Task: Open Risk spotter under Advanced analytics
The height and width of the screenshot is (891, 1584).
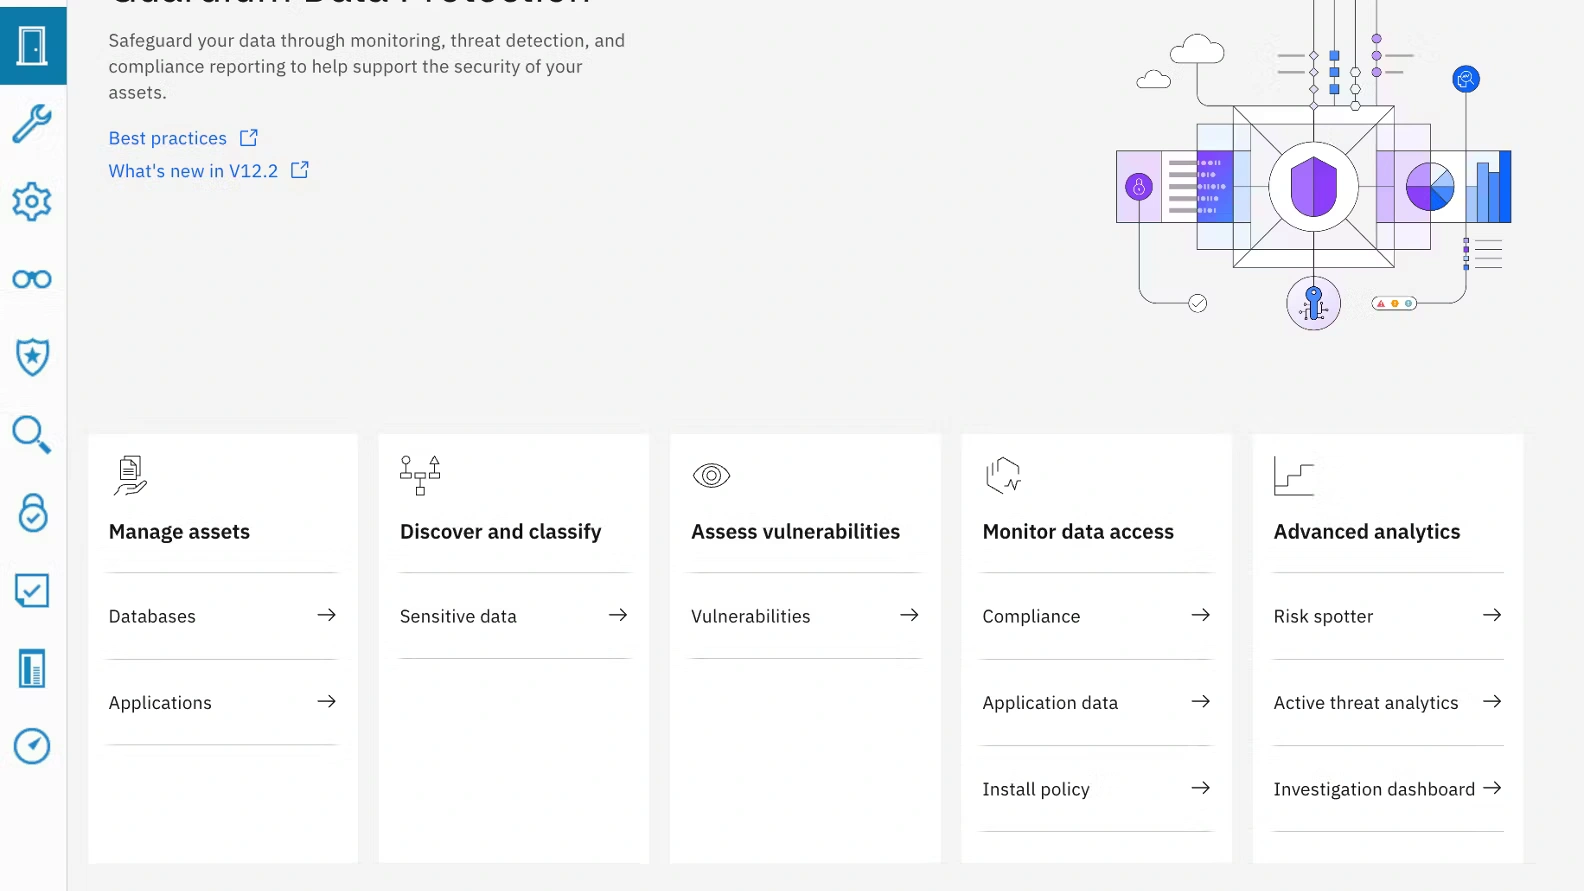Action: 1387,616
